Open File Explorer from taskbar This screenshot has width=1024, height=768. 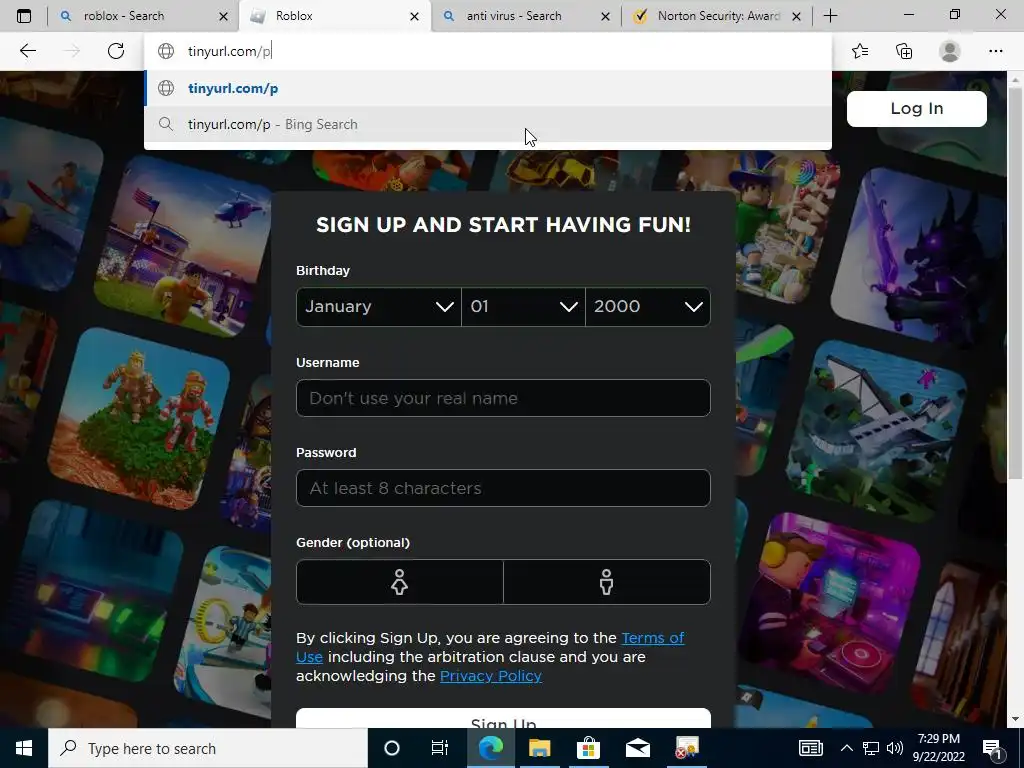click(x=539, y=748)
